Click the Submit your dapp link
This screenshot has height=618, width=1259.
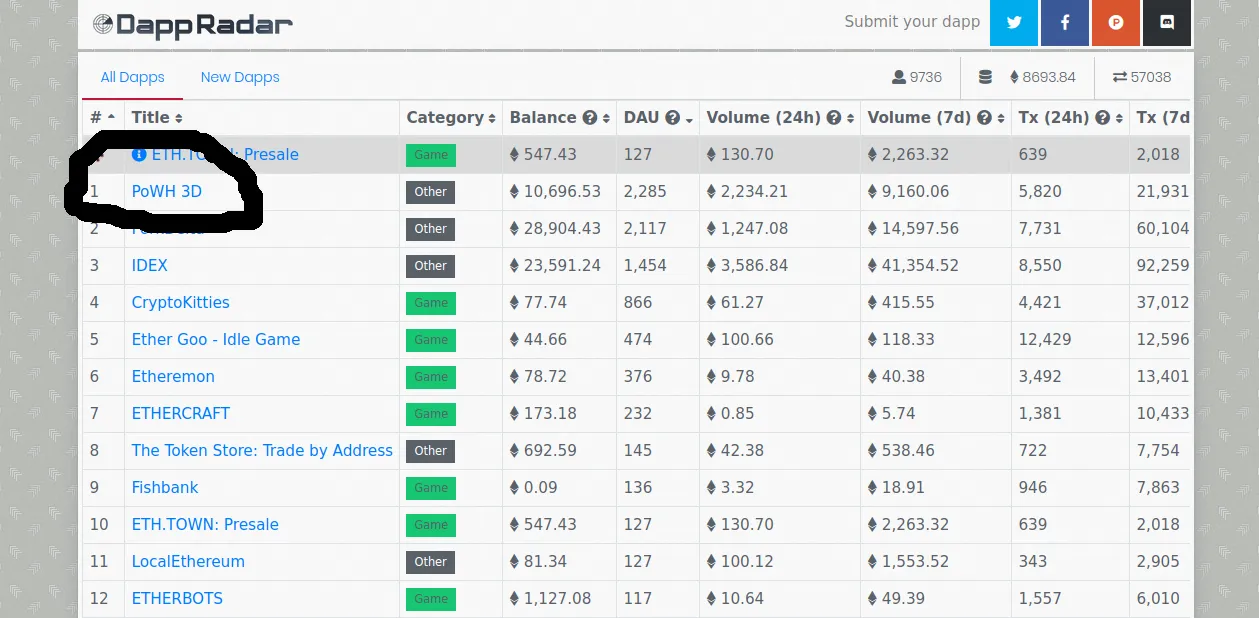click(x=912, y=21)
